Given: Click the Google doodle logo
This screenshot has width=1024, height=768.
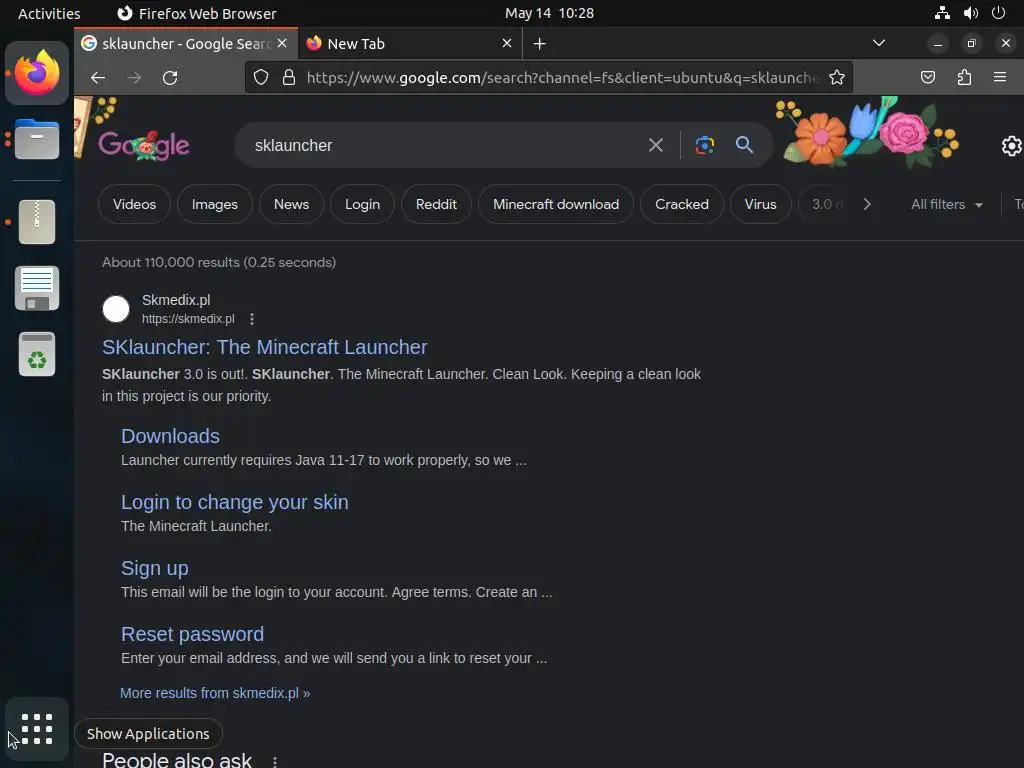Looking at the screenshot, I should point(144,145).
